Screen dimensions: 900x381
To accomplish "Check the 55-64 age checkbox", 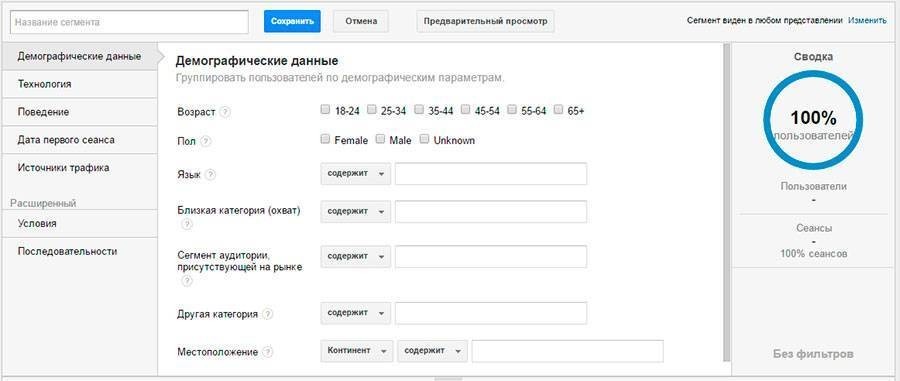I will [512, 110].
